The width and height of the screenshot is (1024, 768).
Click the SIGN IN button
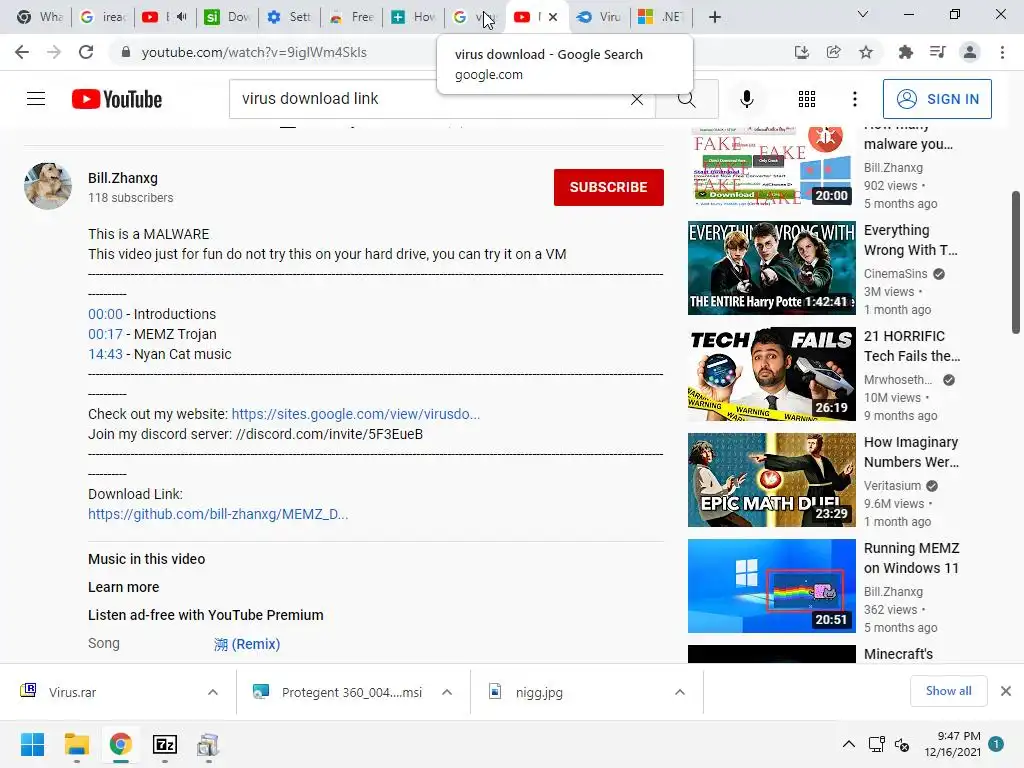tap(937, 99)
